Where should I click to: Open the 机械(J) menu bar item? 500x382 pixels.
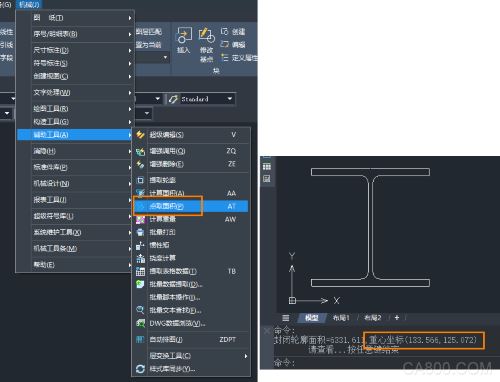click(29, 4)
